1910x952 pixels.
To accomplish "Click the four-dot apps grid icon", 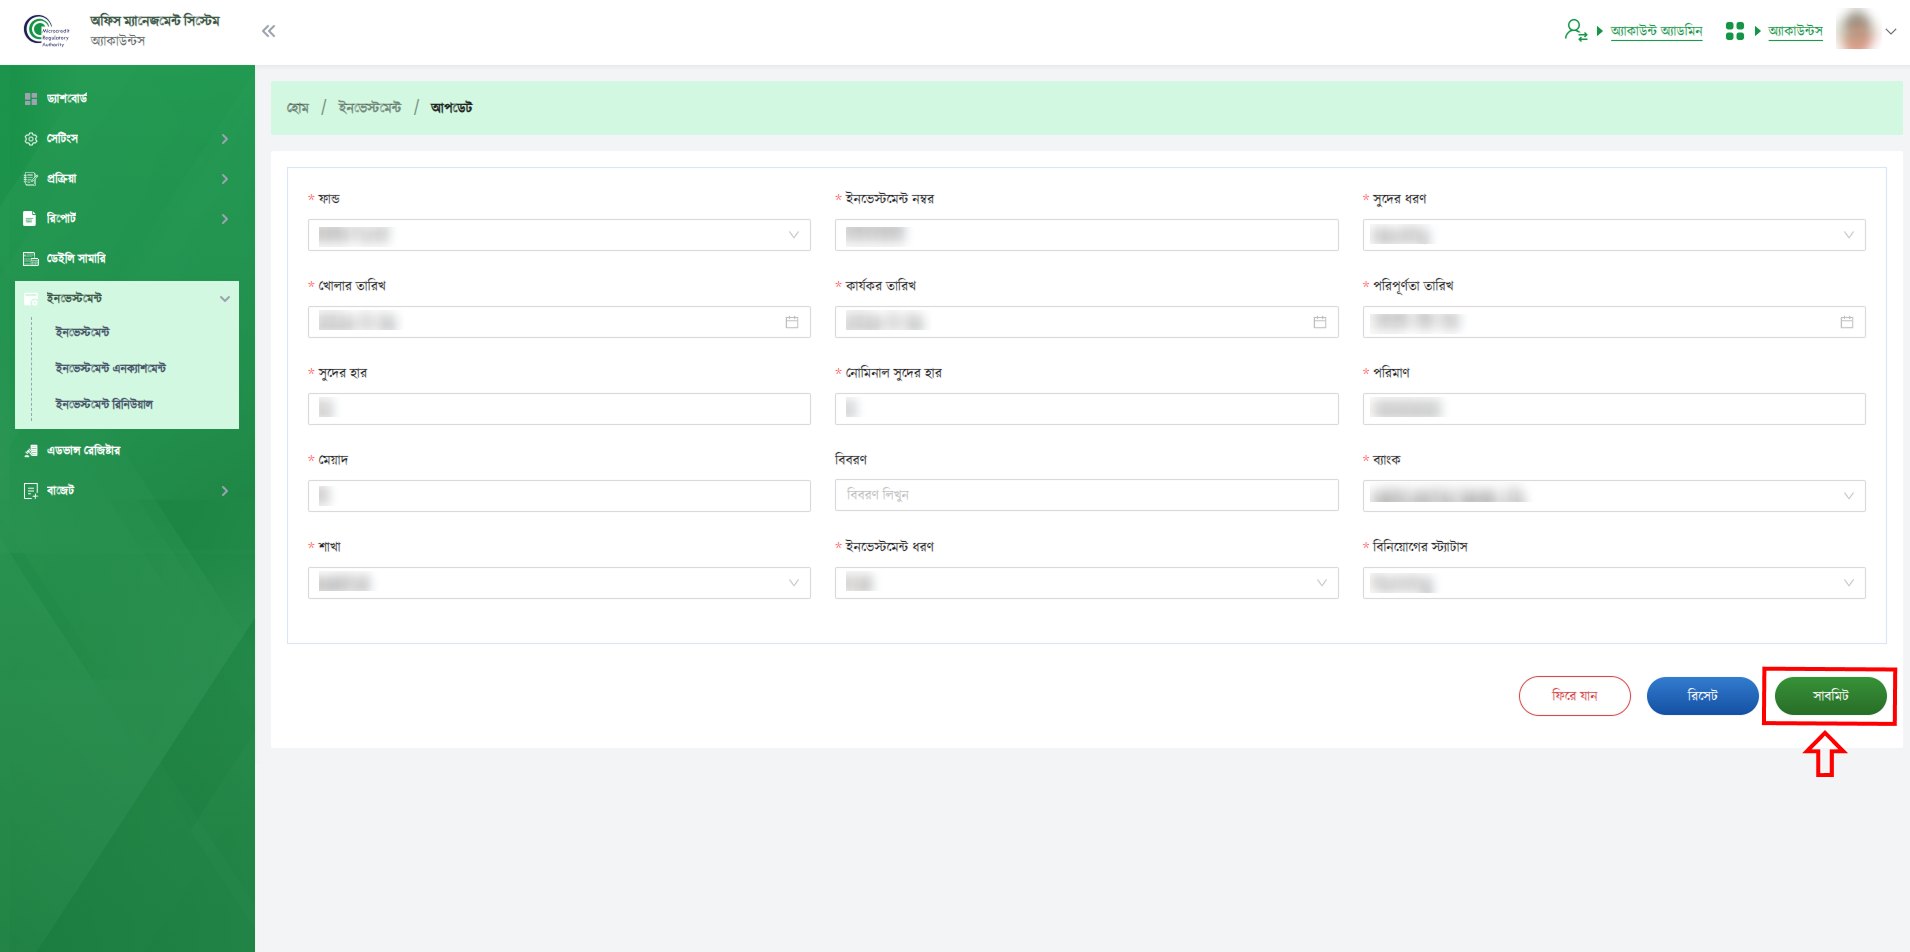I will (1734, 31).
